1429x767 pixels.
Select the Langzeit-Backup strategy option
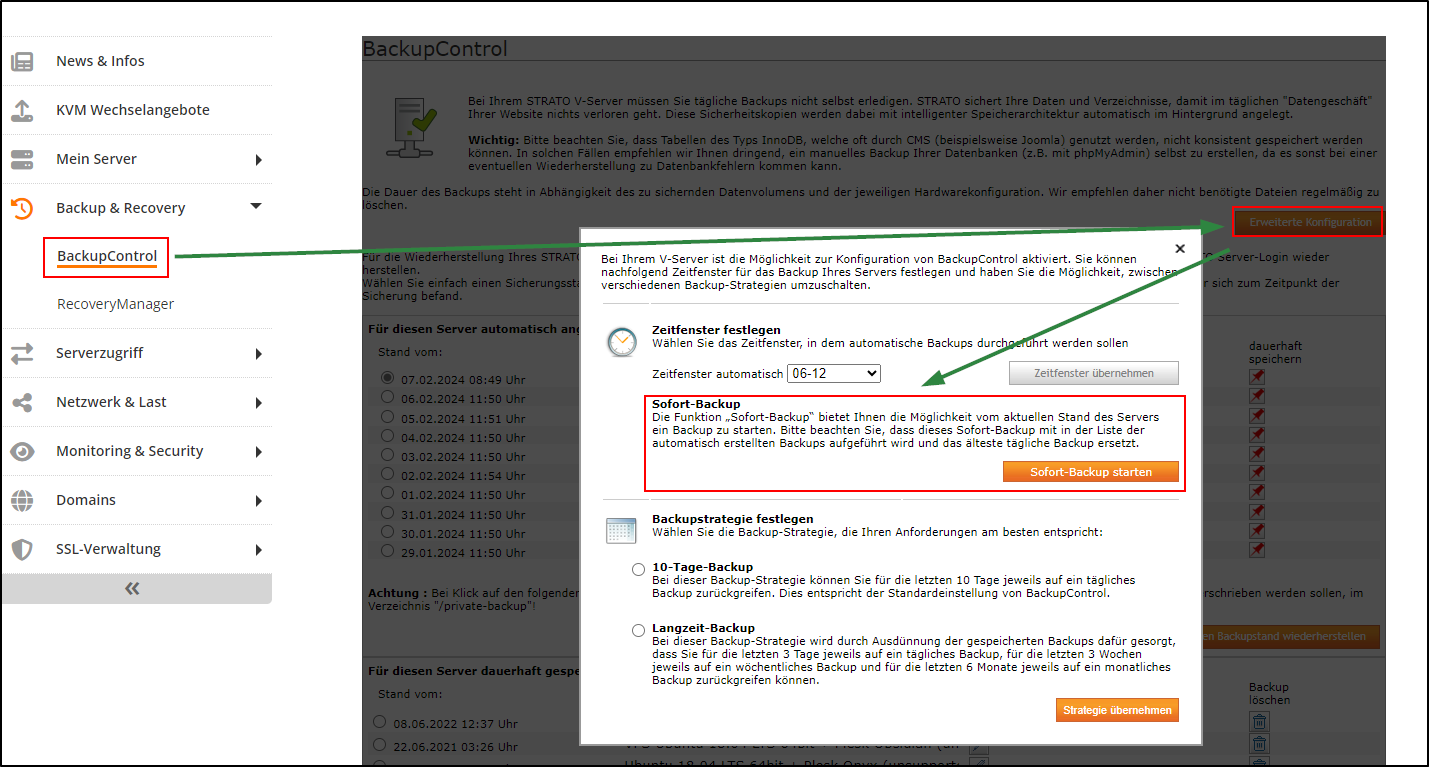(x=639, y=631)
